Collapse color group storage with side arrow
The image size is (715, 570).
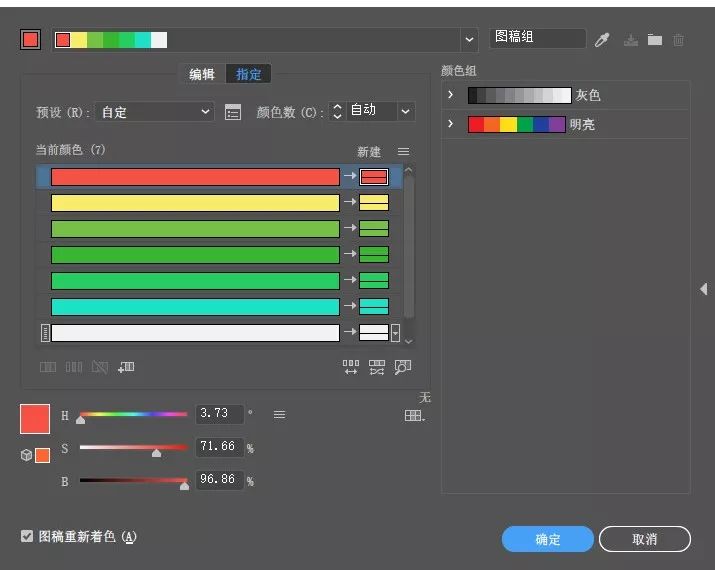pyautogui.click(x=704, y=289)
